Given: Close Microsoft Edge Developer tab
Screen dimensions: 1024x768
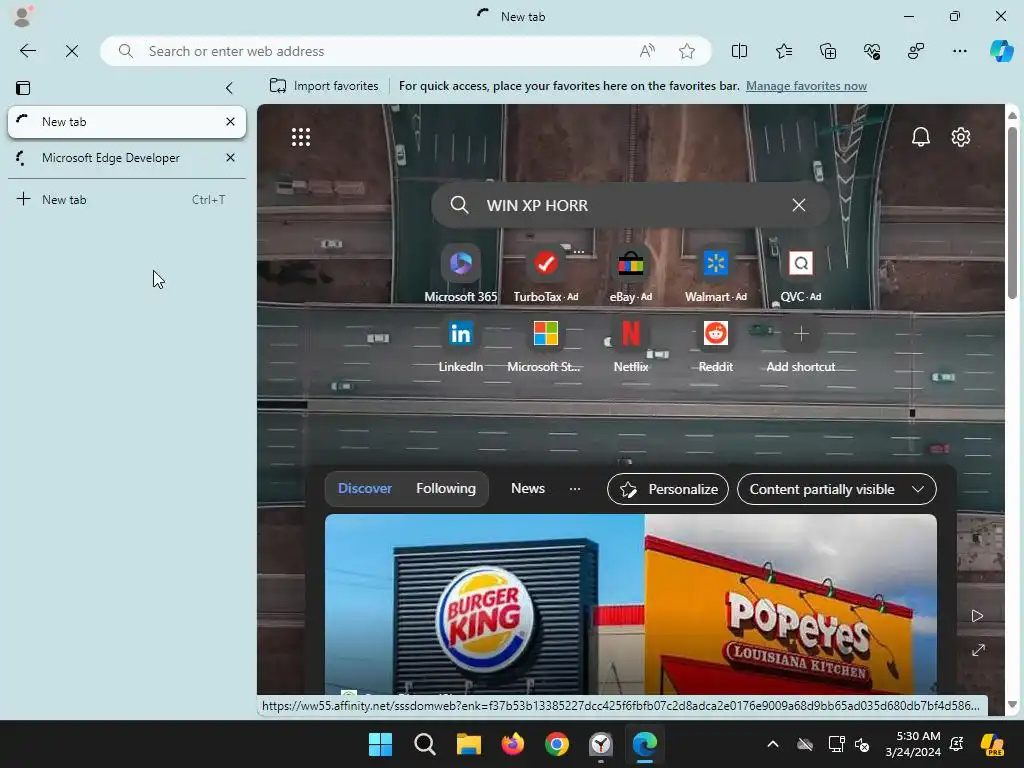Looking at the screenshot, I should (230, 157).
